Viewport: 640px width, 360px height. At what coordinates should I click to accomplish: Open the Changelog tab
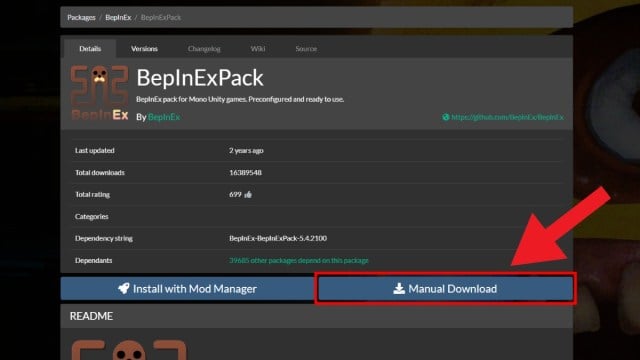coord(204,49)
